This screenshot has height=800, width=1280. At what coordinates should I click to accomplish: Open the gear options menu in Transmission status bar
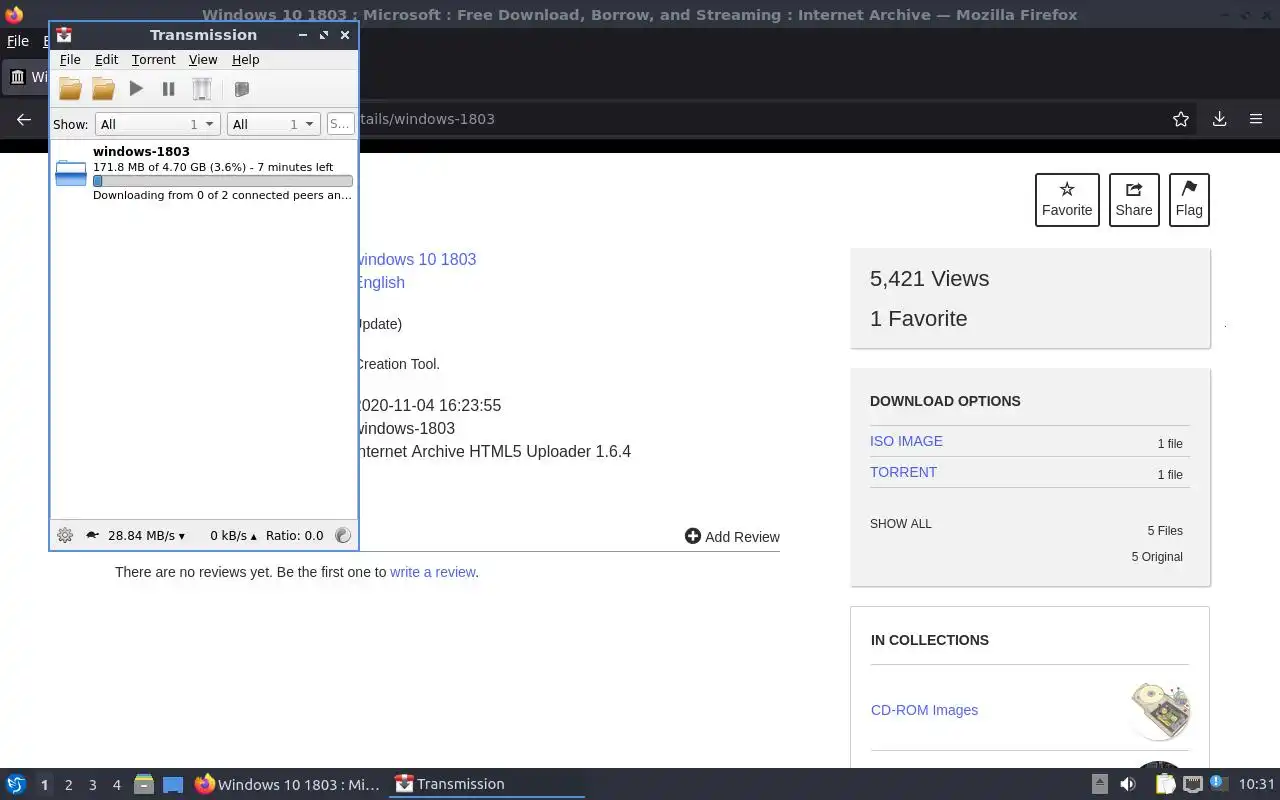click(x=65, y=535)
